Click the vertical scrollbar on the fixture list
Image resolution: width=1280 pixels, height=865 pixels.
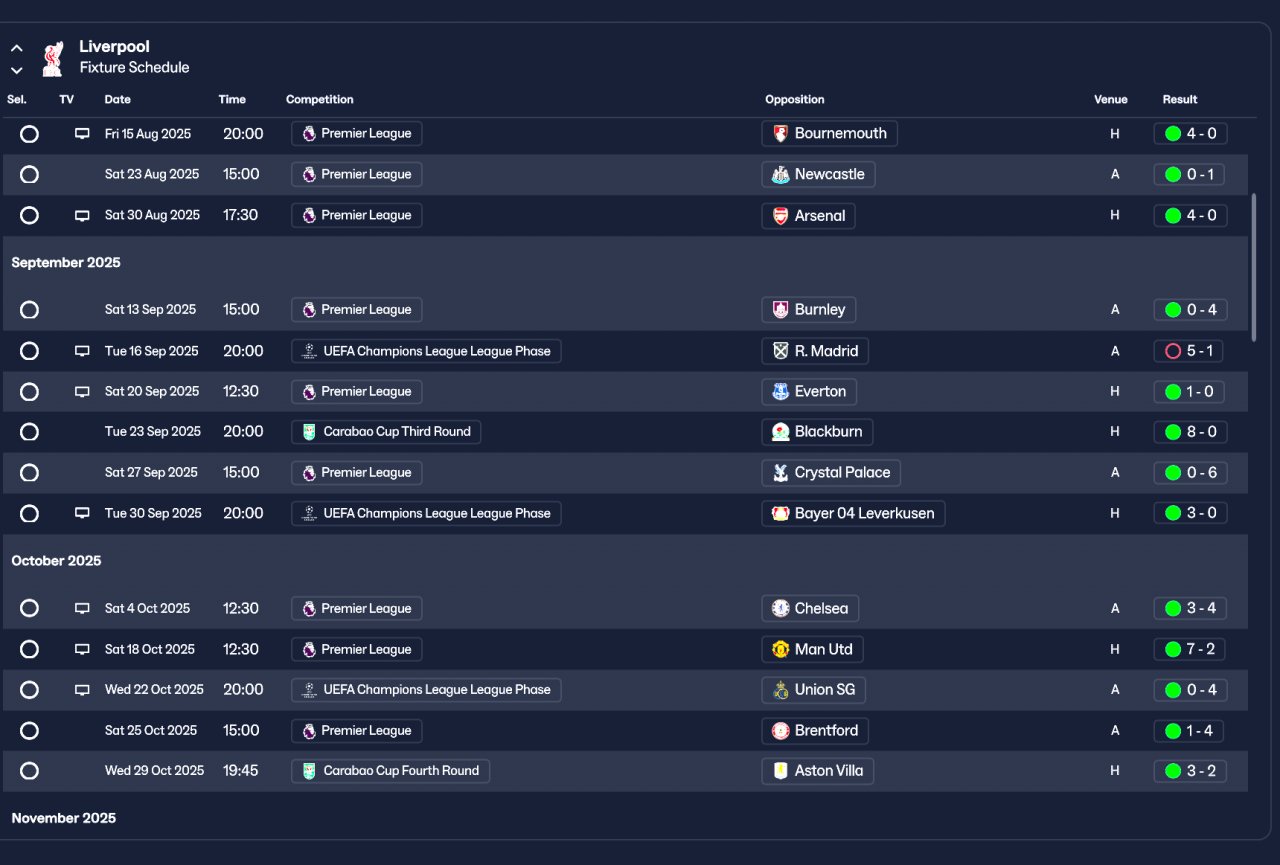1253,266
